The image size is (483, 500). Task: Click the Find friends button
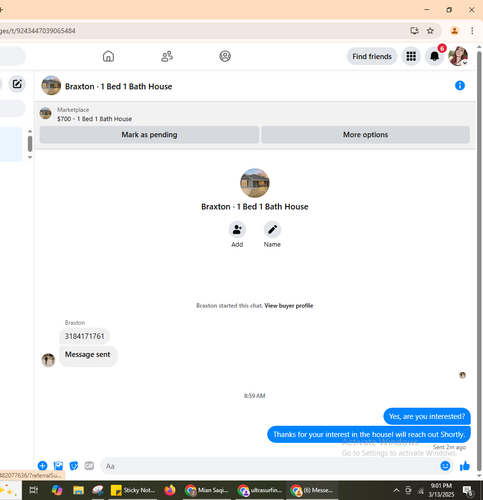(x=372, y=57)
